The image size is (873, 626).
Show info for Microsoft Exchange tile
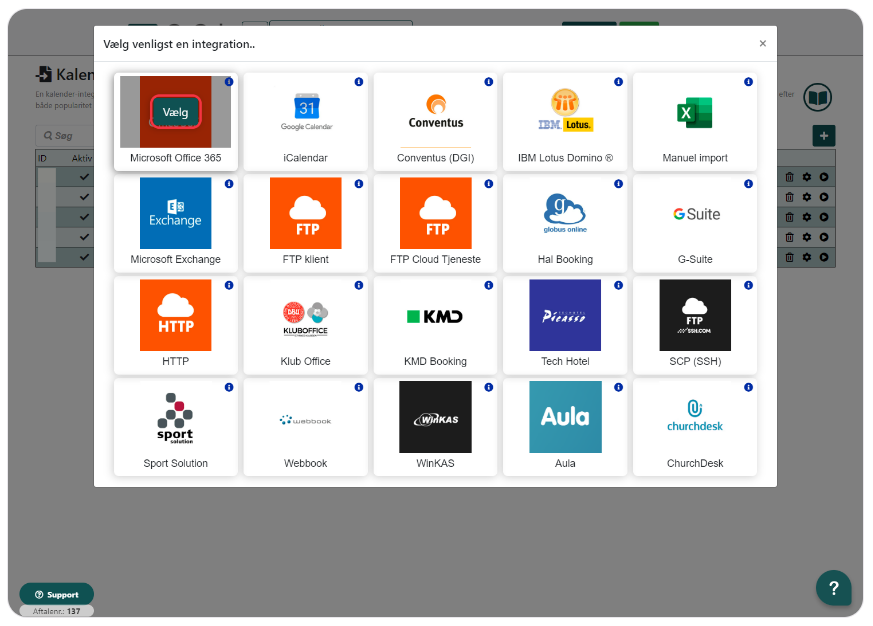pyautogui.click(x=229, y=184)
